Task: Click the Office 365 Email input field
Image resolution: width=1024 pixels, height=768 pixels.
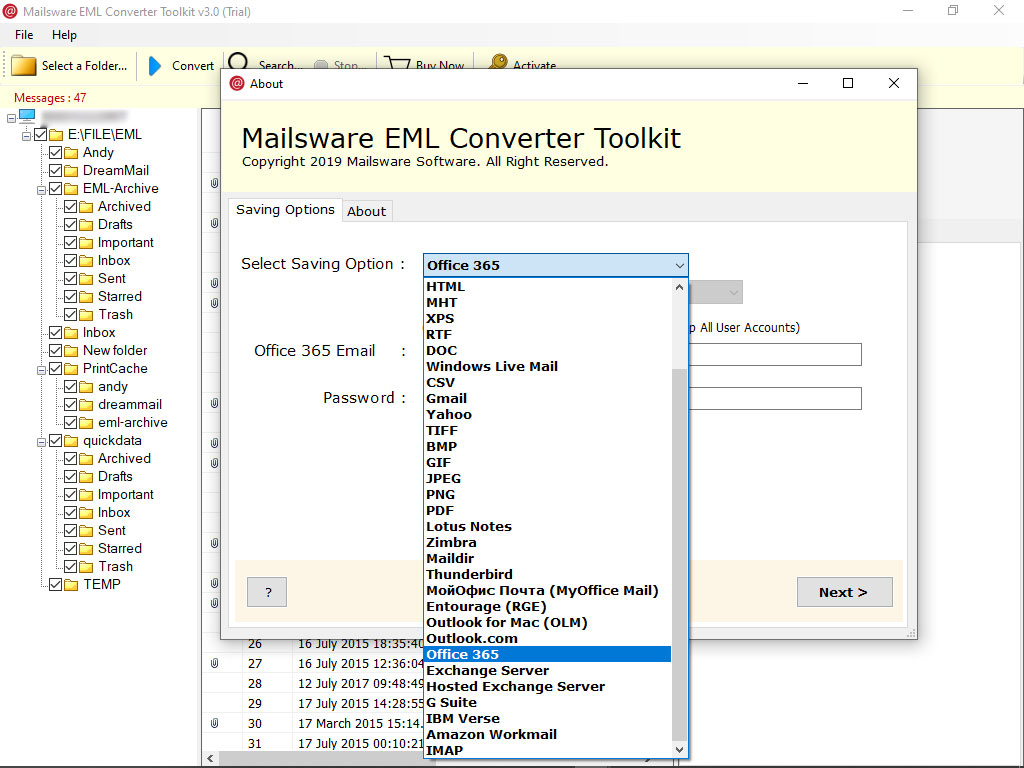Action: 775,355
